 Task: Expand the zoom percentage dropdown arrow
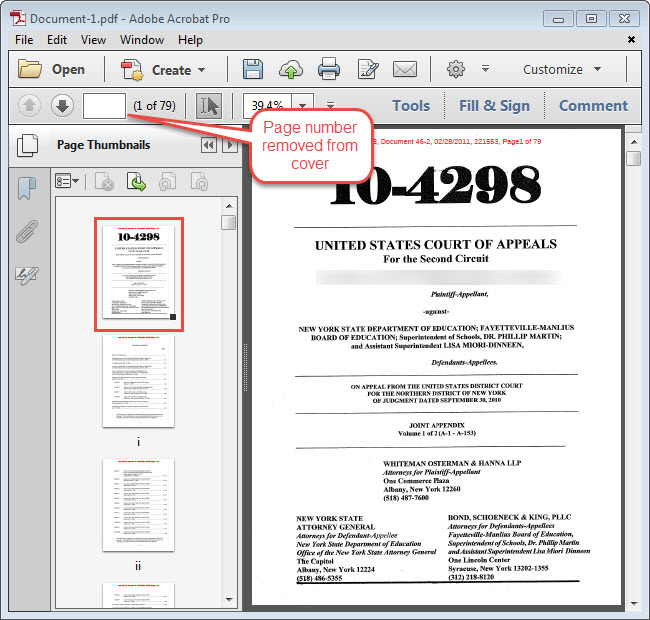(303, 106)
